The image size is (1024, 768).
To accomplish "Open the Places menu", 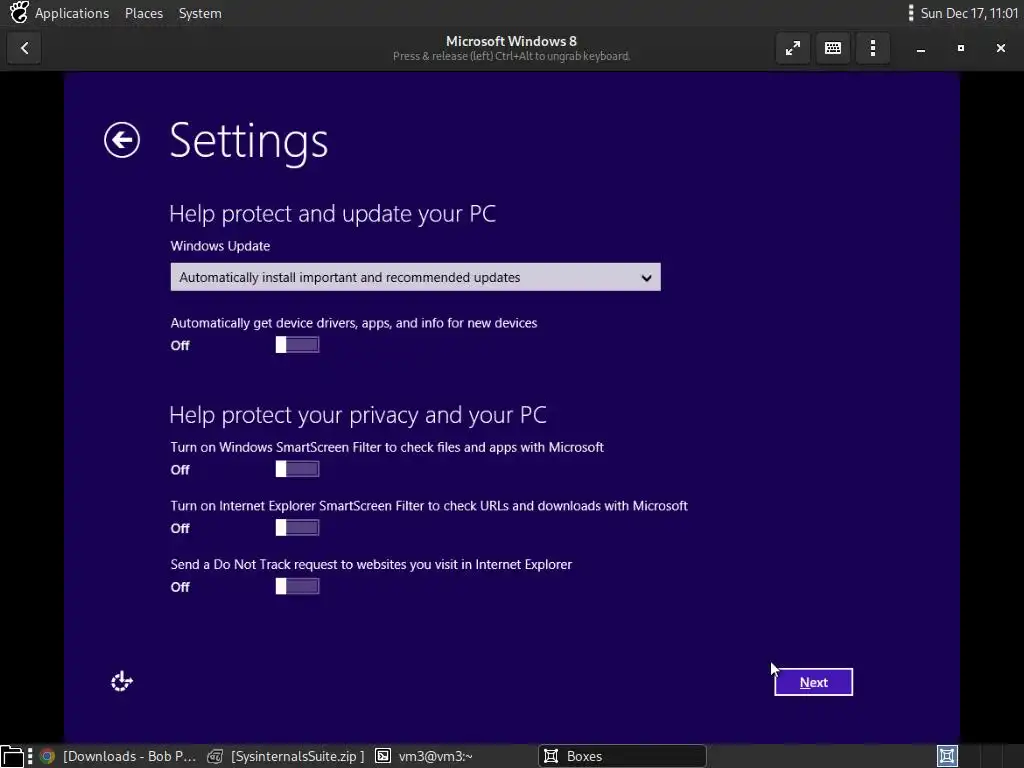I will (144, 13).
